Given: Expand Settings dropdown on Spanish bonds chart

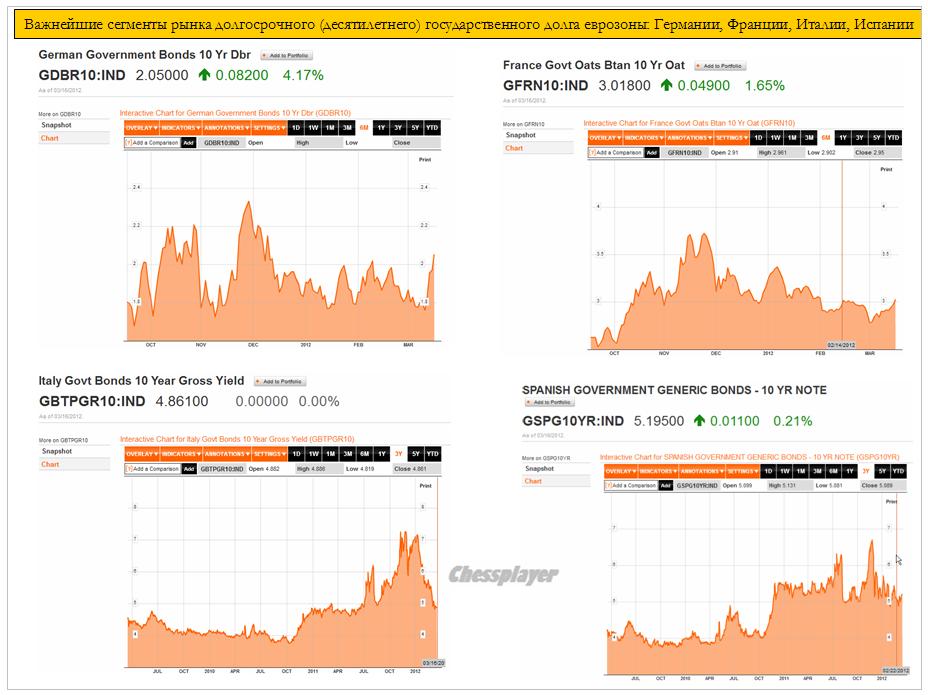Looking at the screenshot, I should (x=742, y=471).
